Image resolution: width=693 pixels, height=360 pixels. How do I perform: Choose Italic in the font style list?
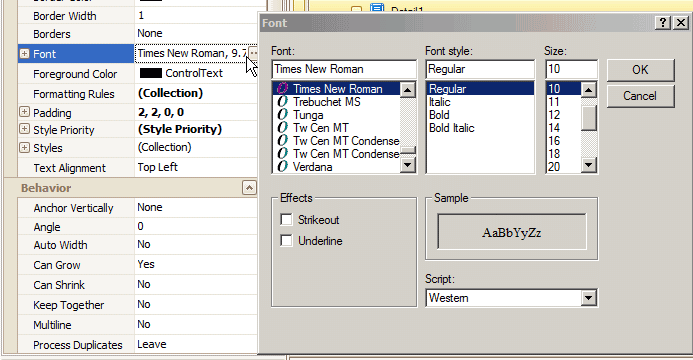[x=440, y=102]
